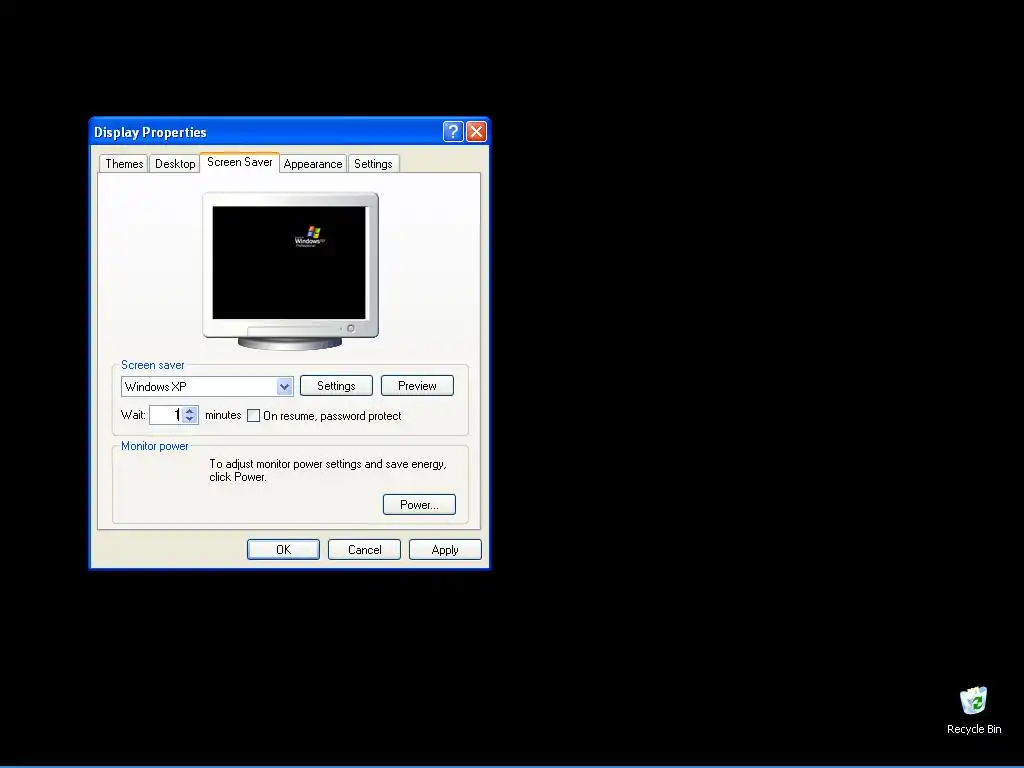1024x768 pixels.
Task: Click the Monitor power group label
Action: [155, 446]
